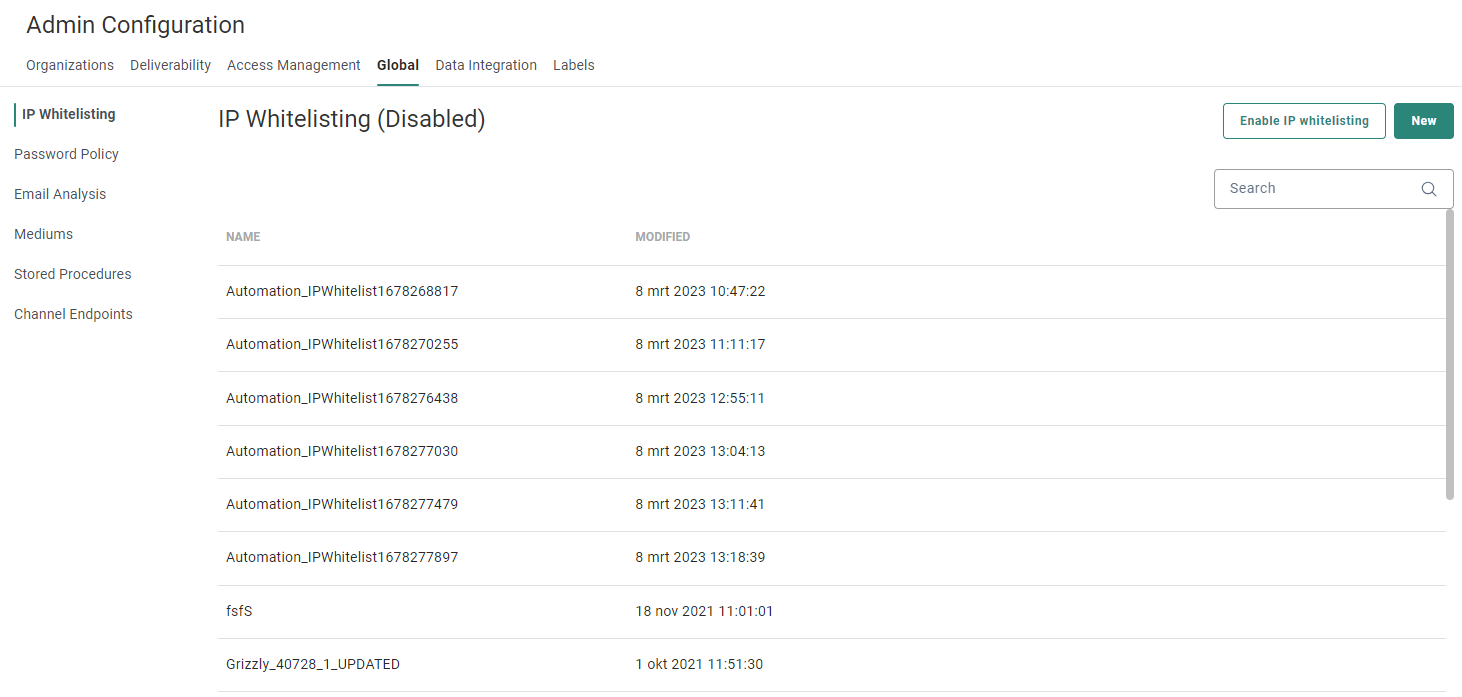Go to the Access Management tab

pyautogui.click(x=293, y=65)
